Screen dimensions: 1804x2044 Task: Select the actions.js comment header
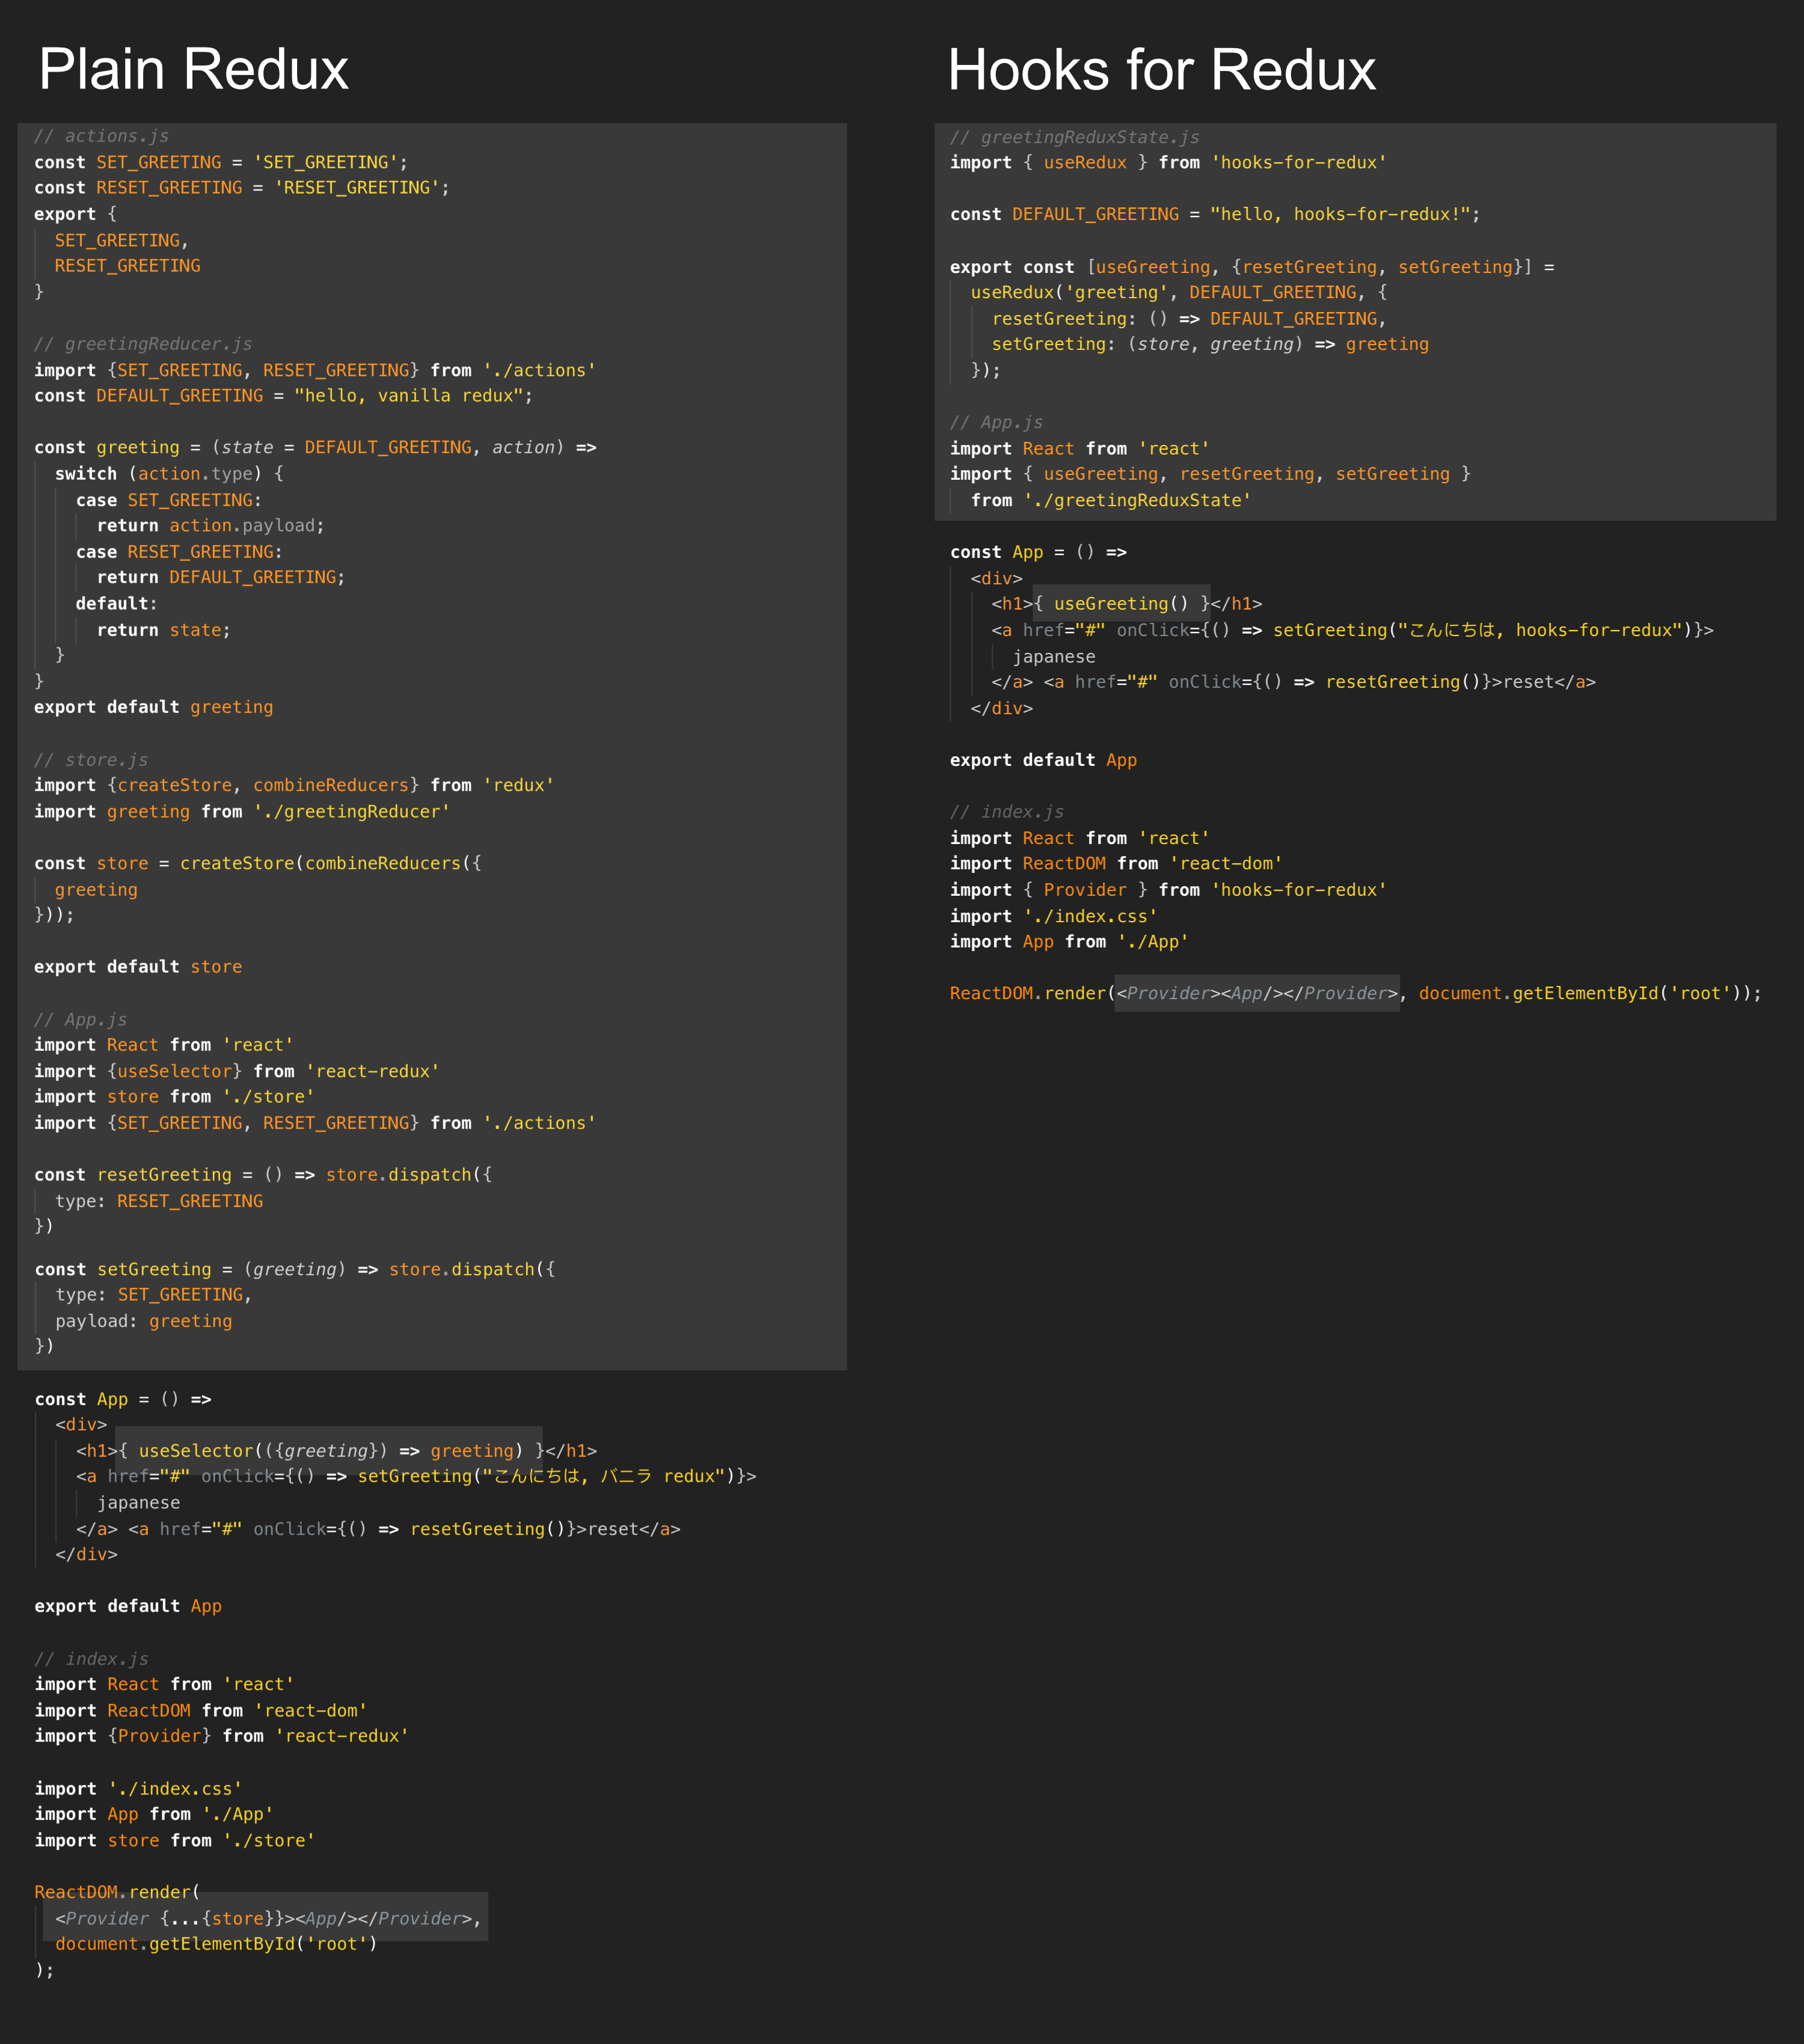(x=103, y=135)
